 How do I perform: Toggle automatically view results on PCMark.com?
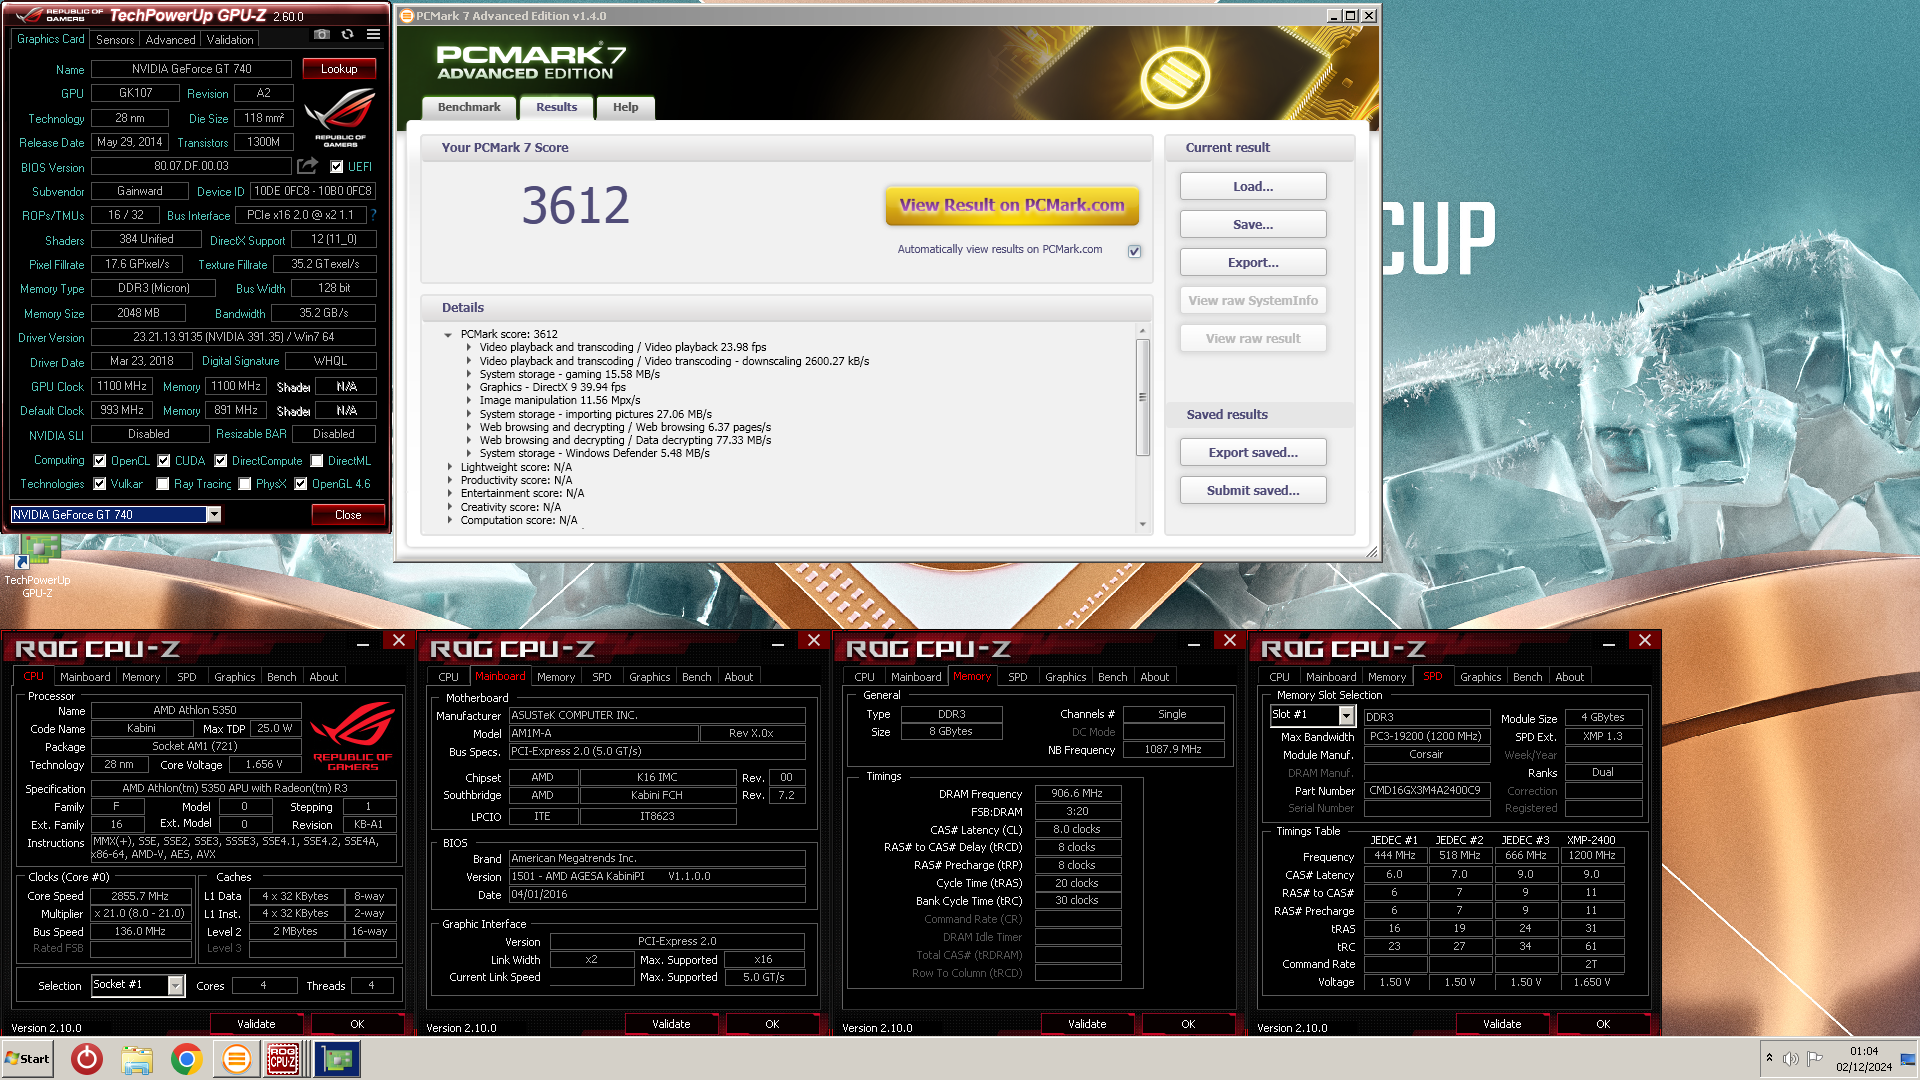(1135, 251)
